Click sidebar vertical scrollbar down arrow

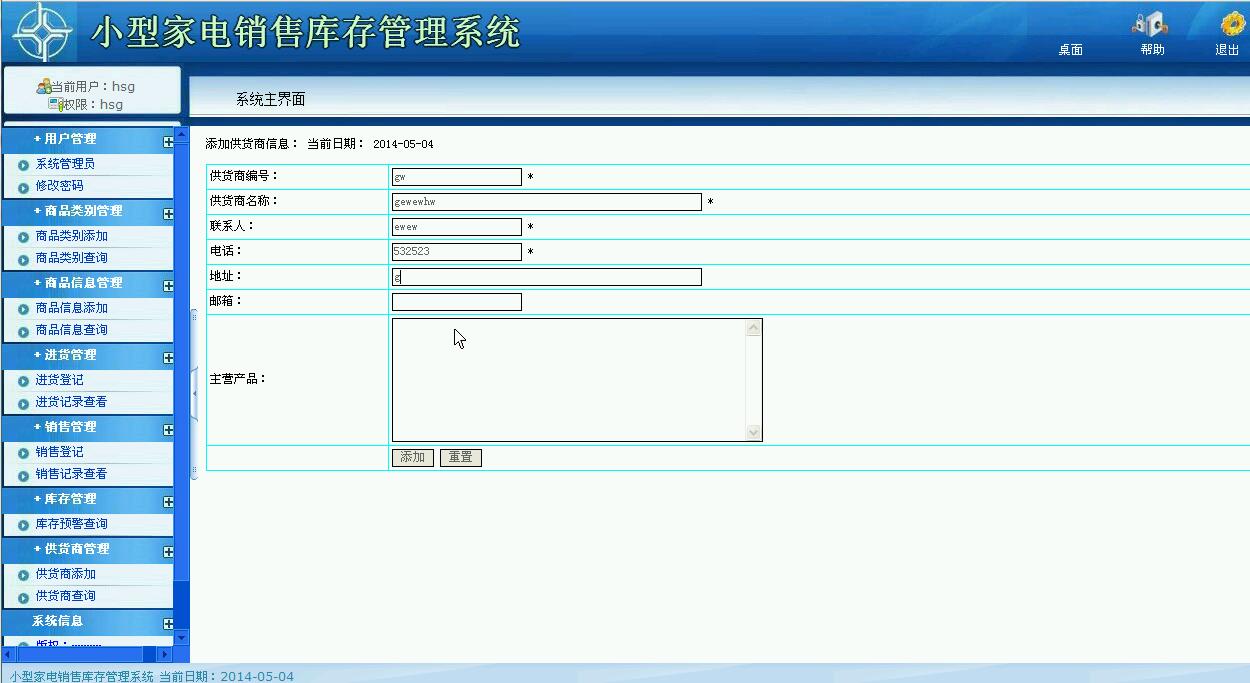181,637
